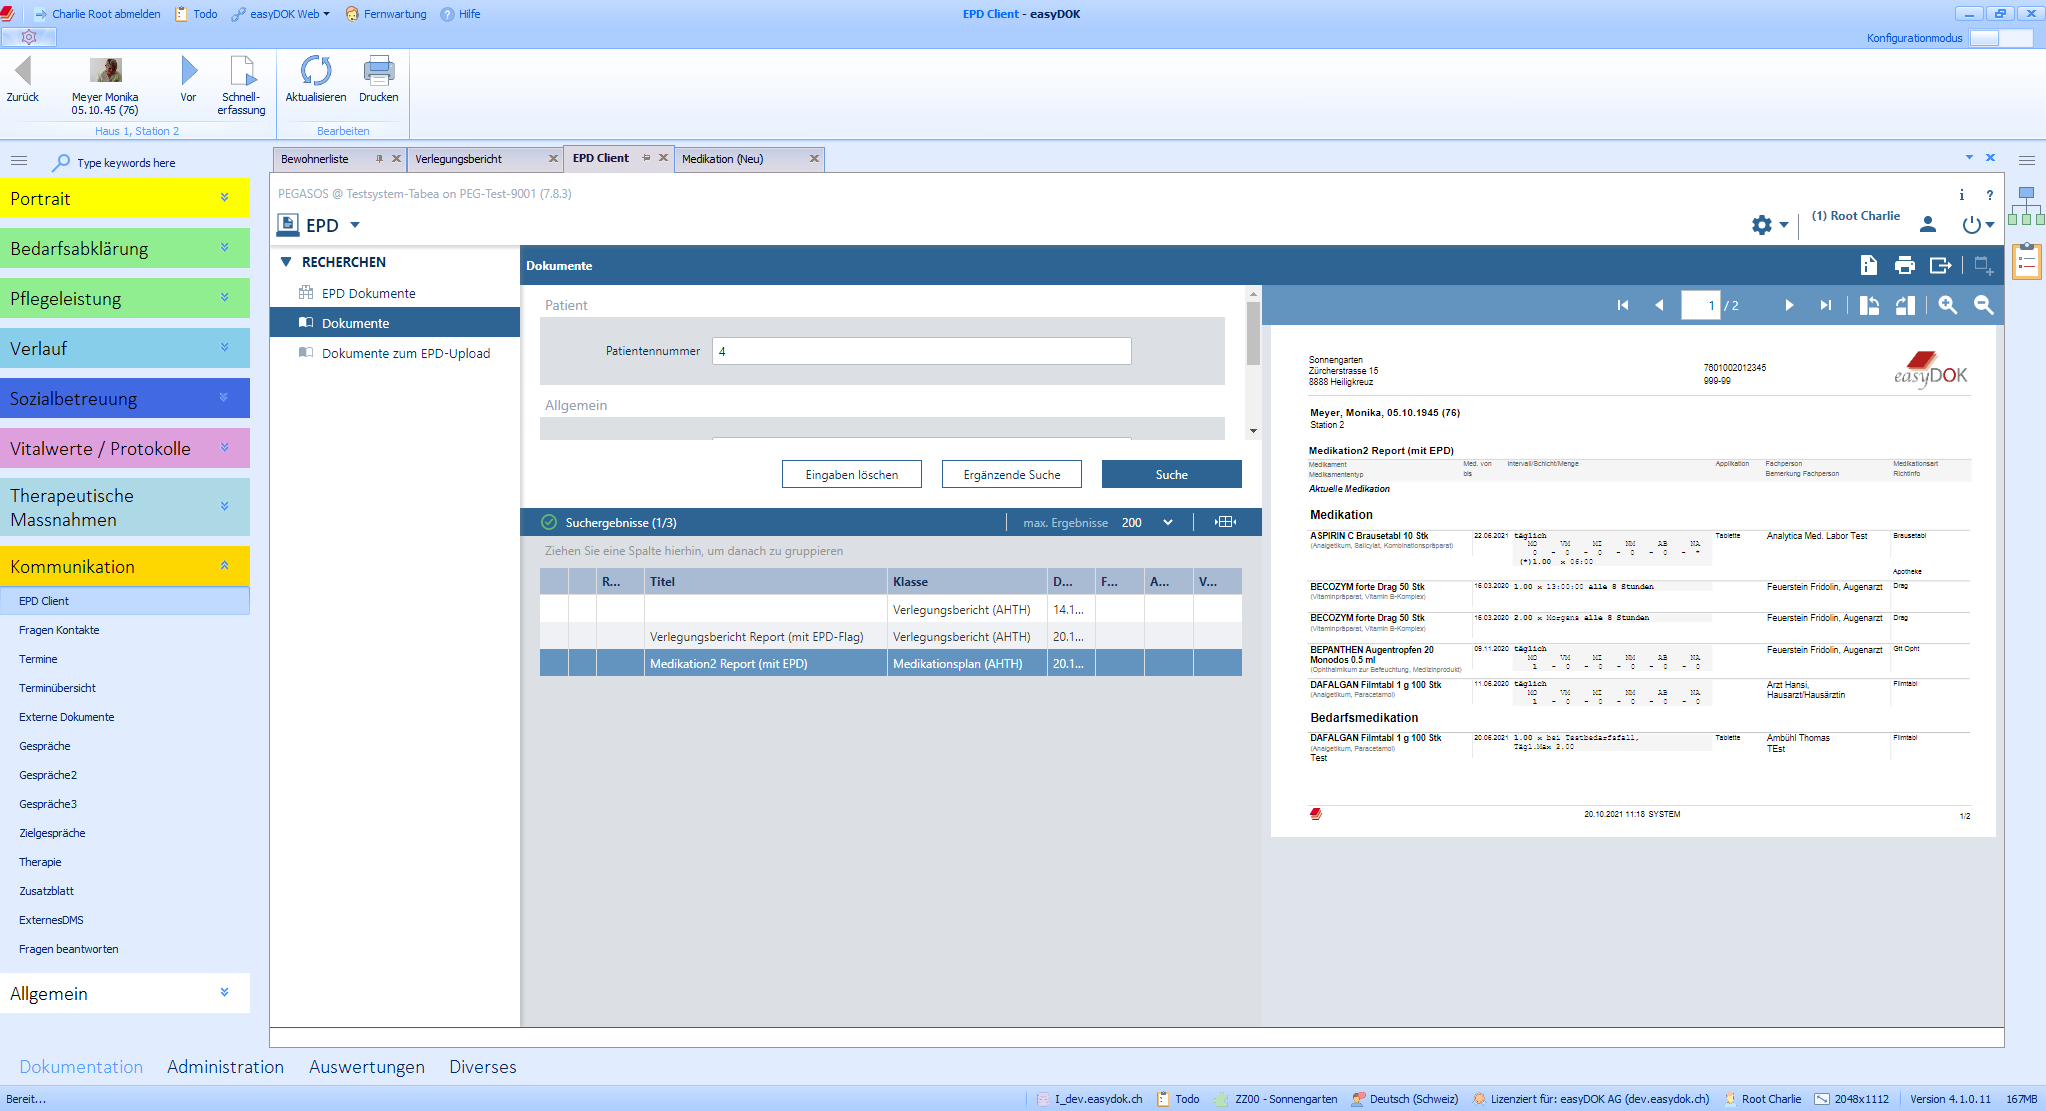Image resolution: width=2046 pixels, height=1111 pixels.
Task: Open the easyDOK Web menu
Action: coord(281,14)
